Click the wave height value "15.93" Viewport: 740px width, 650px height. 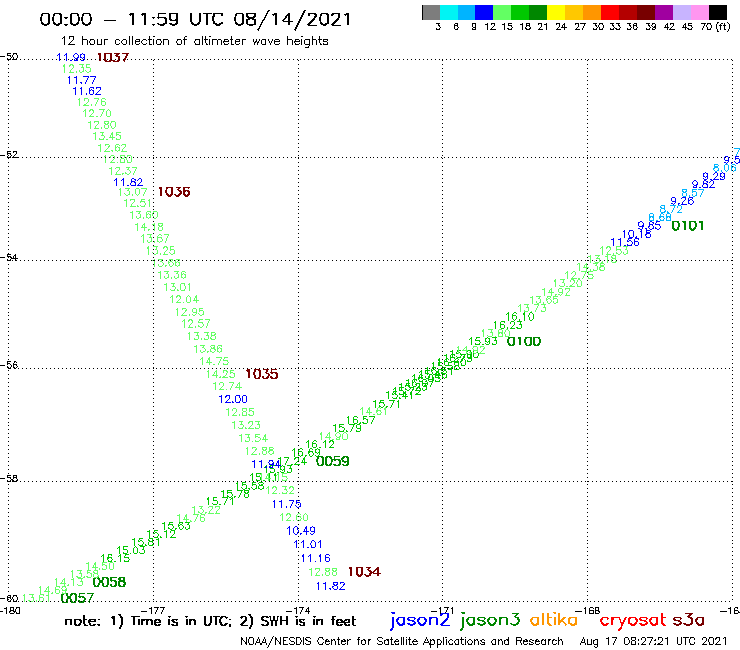[483, 341]
